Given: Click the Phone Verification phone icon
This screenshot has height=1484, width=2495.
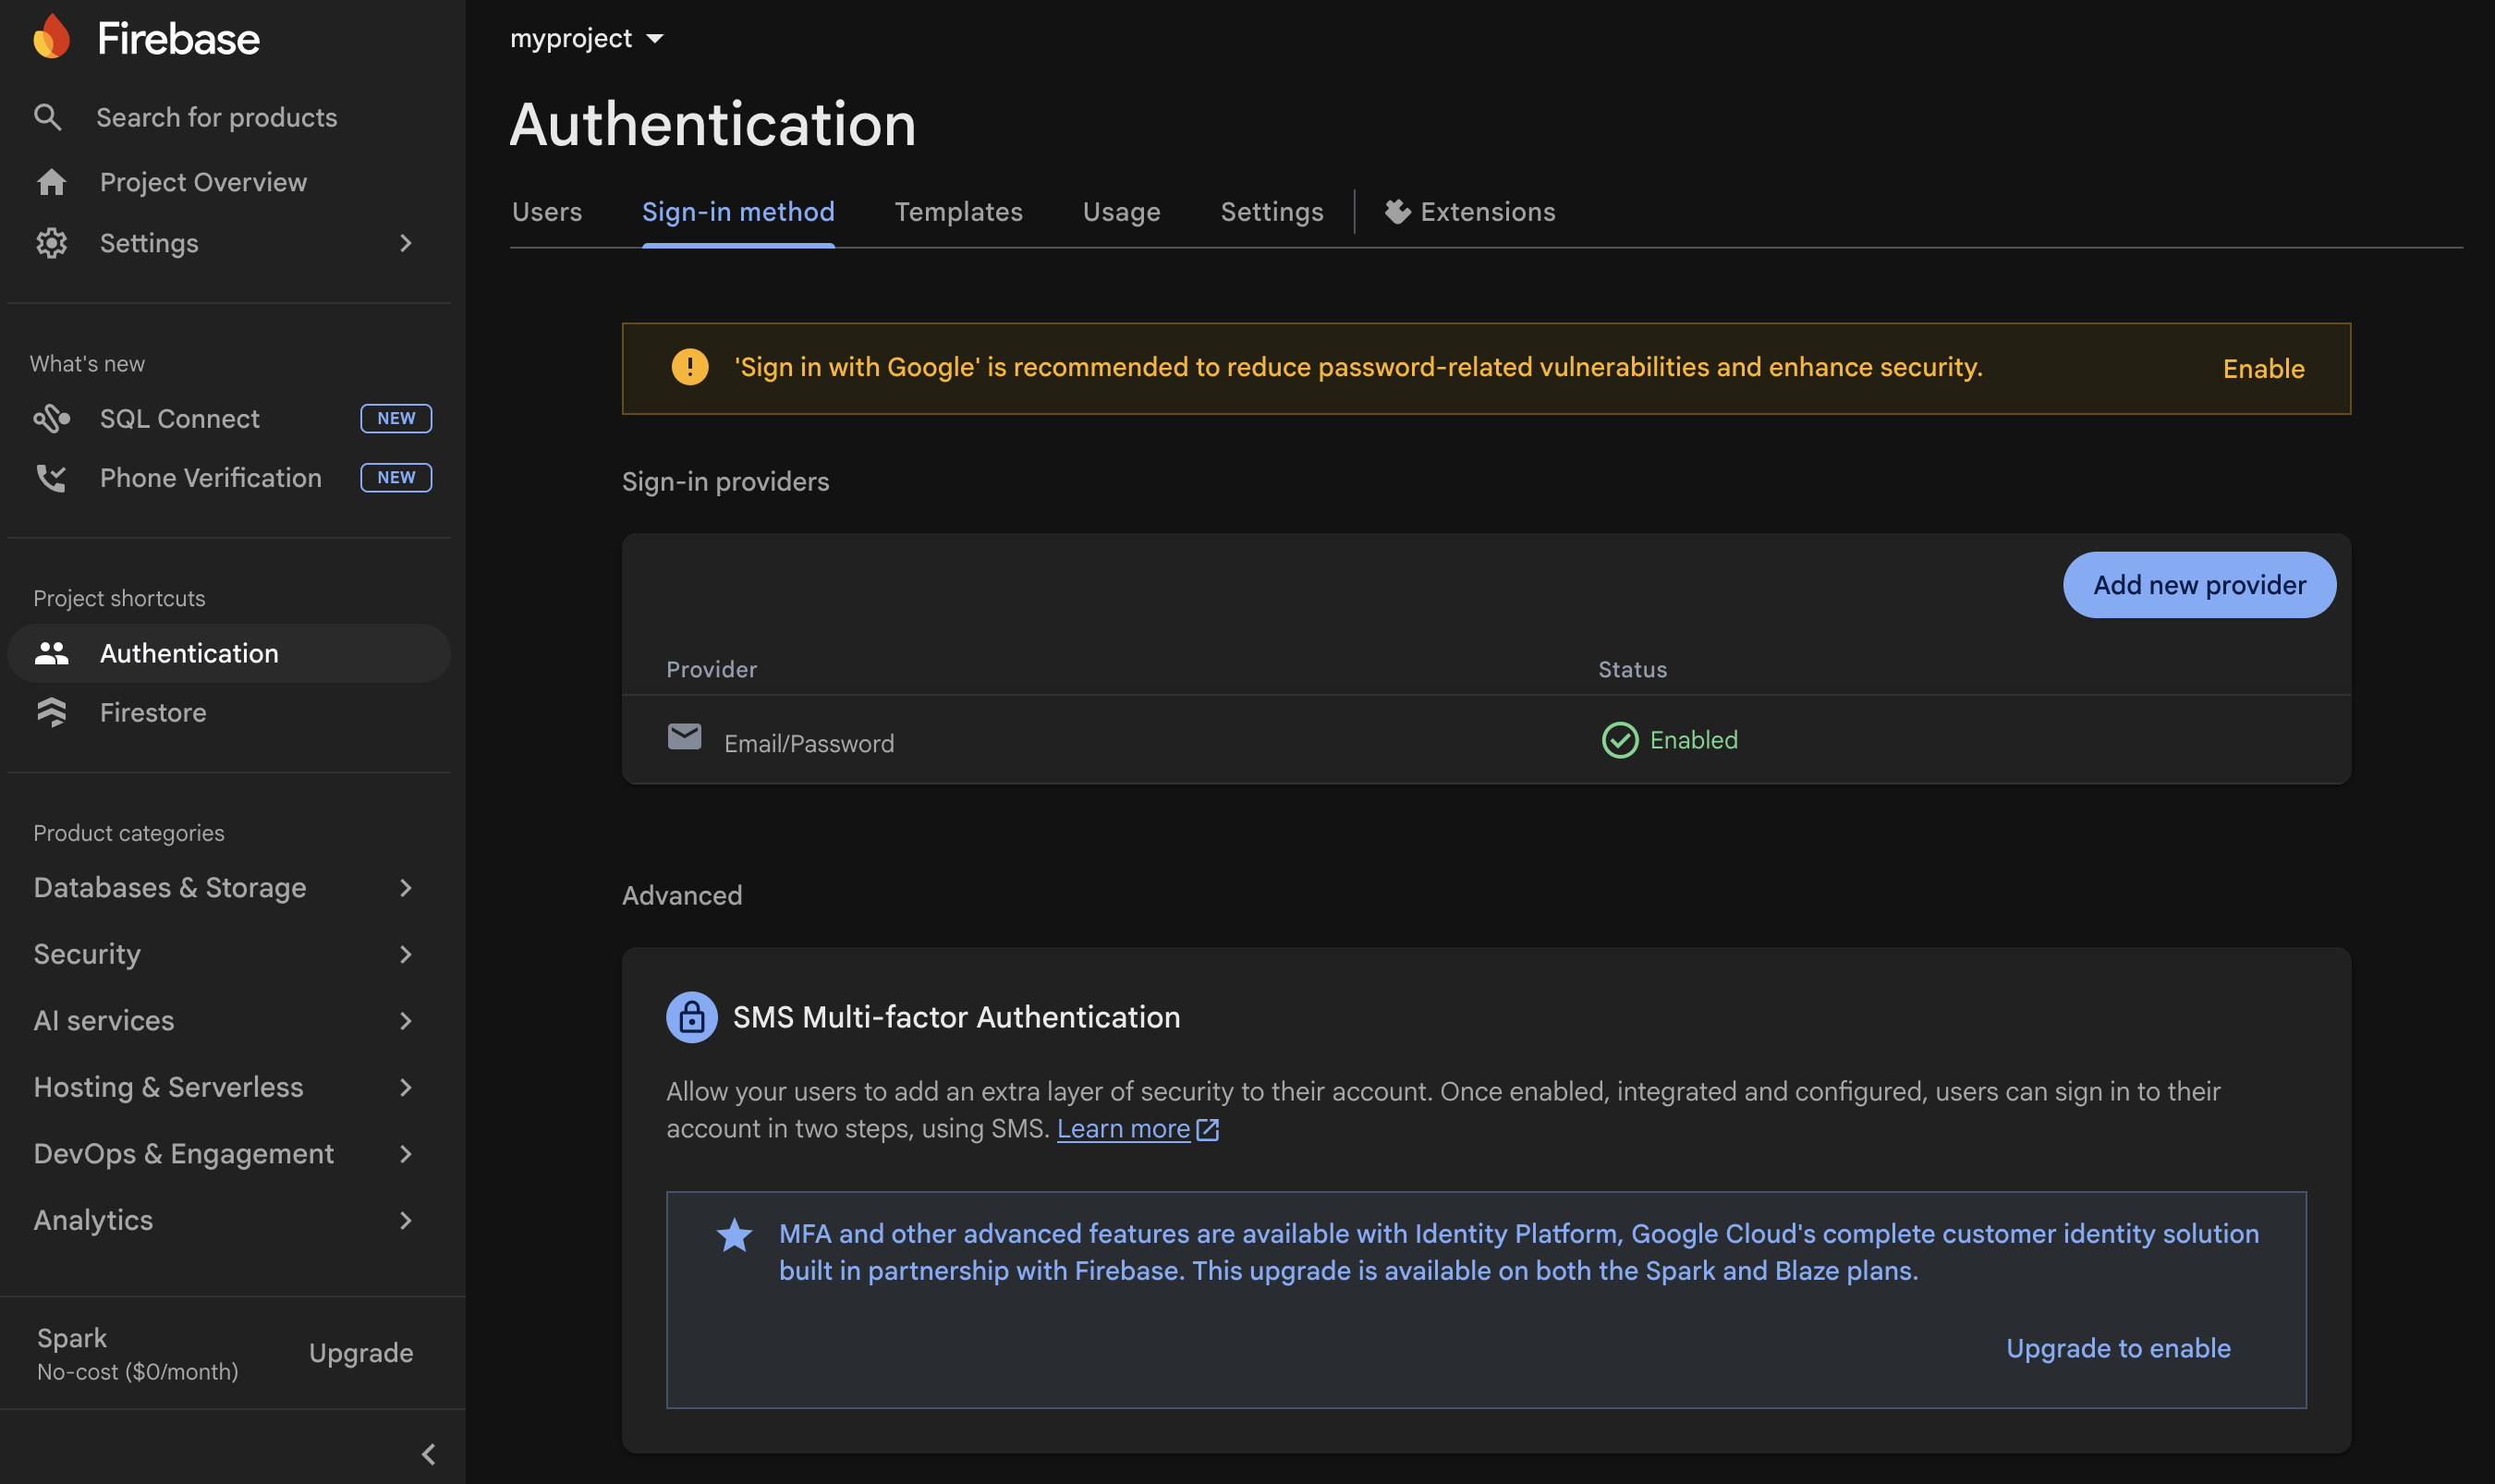Looking at the screenshot, I should click(51, 478).
